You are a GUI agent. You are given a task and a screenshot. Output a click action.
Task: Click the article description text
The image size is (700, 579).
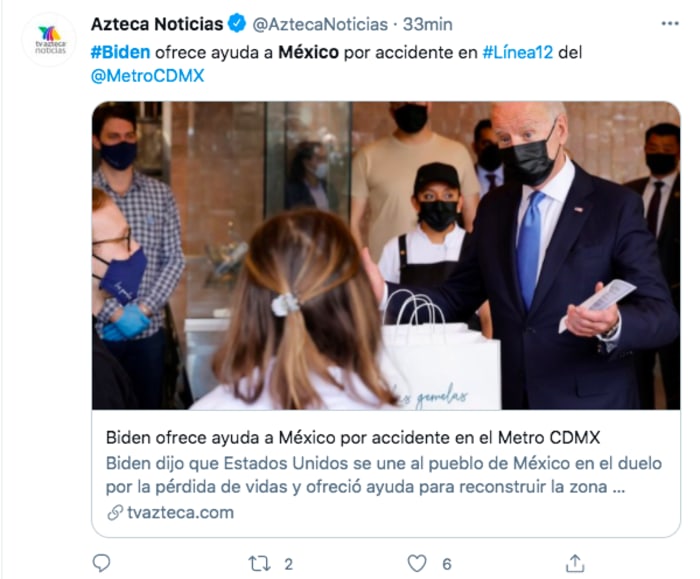coord(383,475)
